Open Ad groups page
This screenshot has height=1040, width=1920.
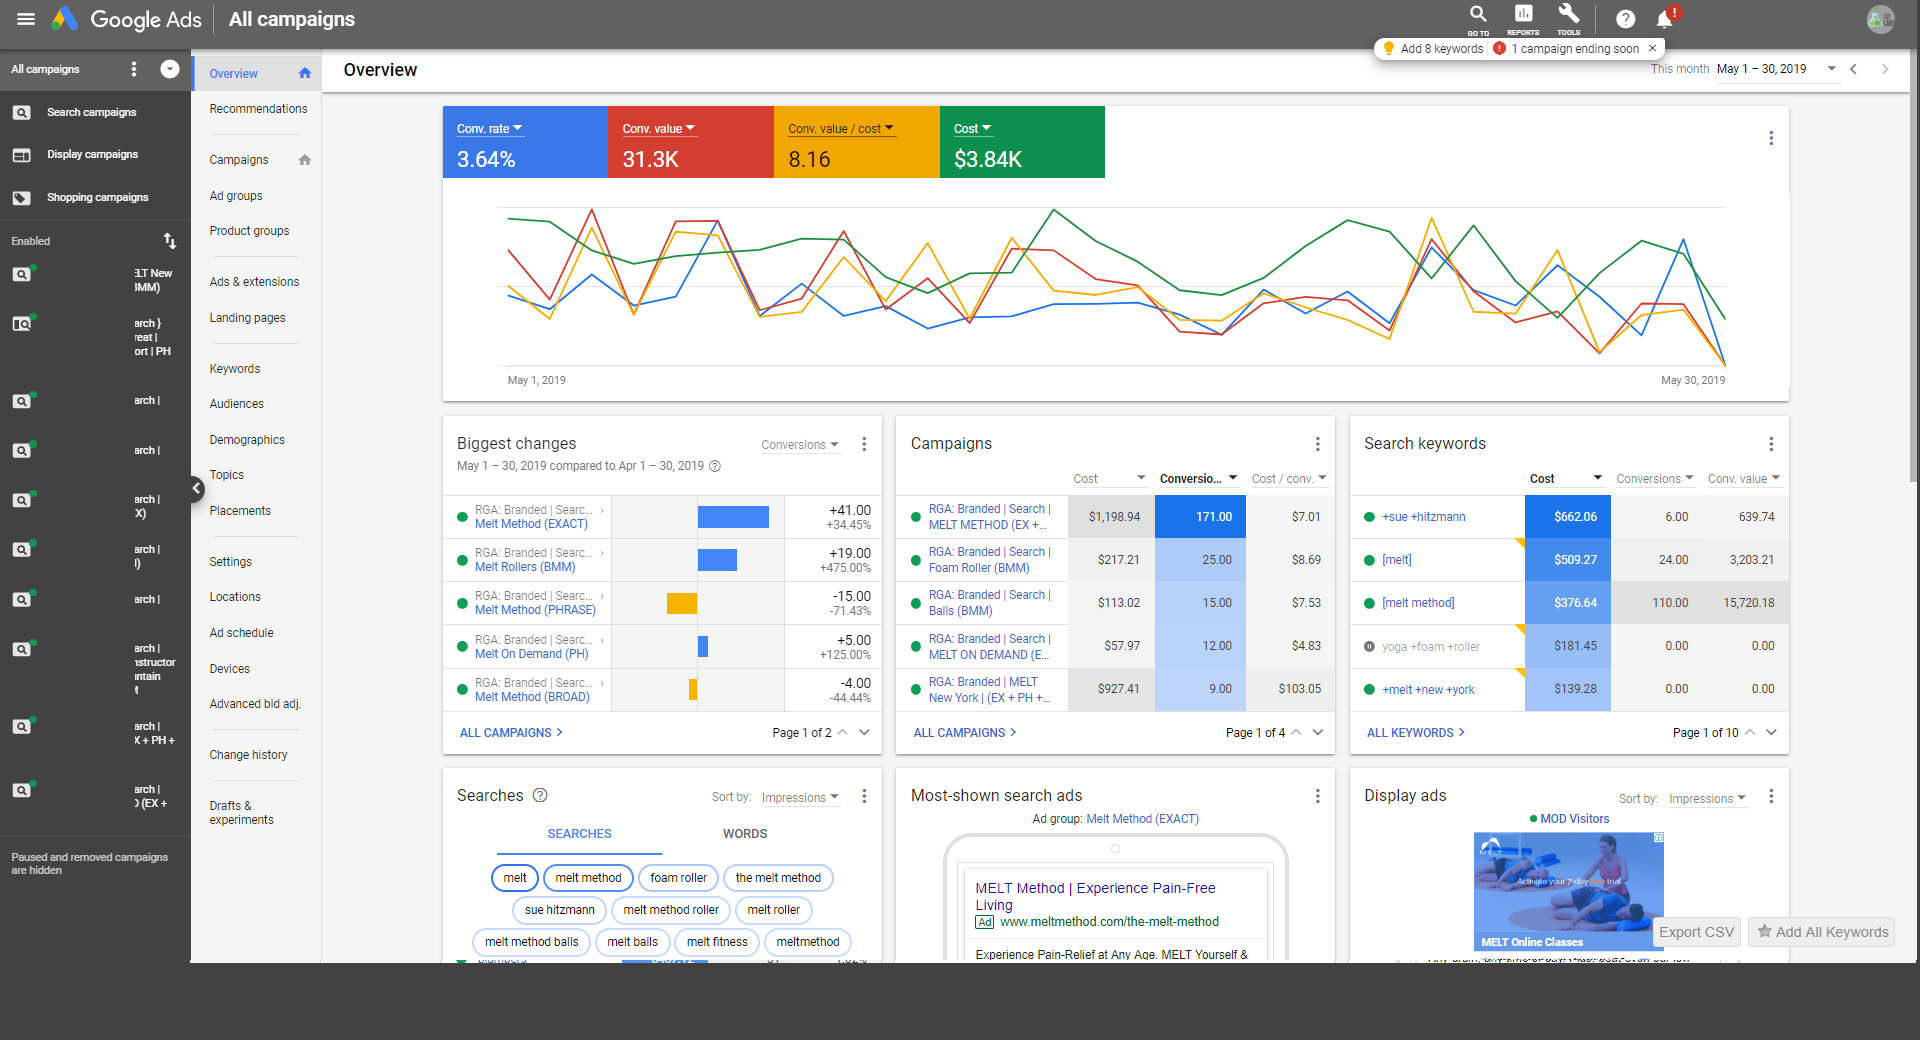coord(236,196)
